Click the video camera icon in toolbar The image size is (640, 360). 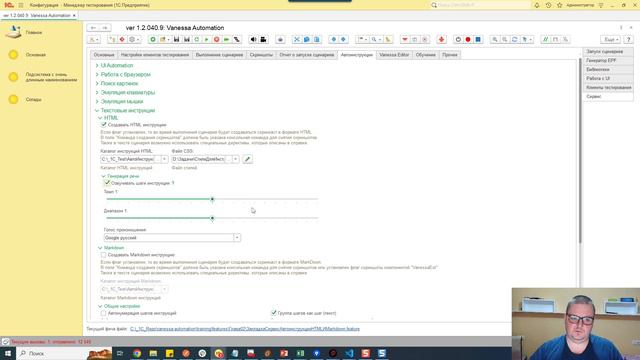[x=263, y=40]
